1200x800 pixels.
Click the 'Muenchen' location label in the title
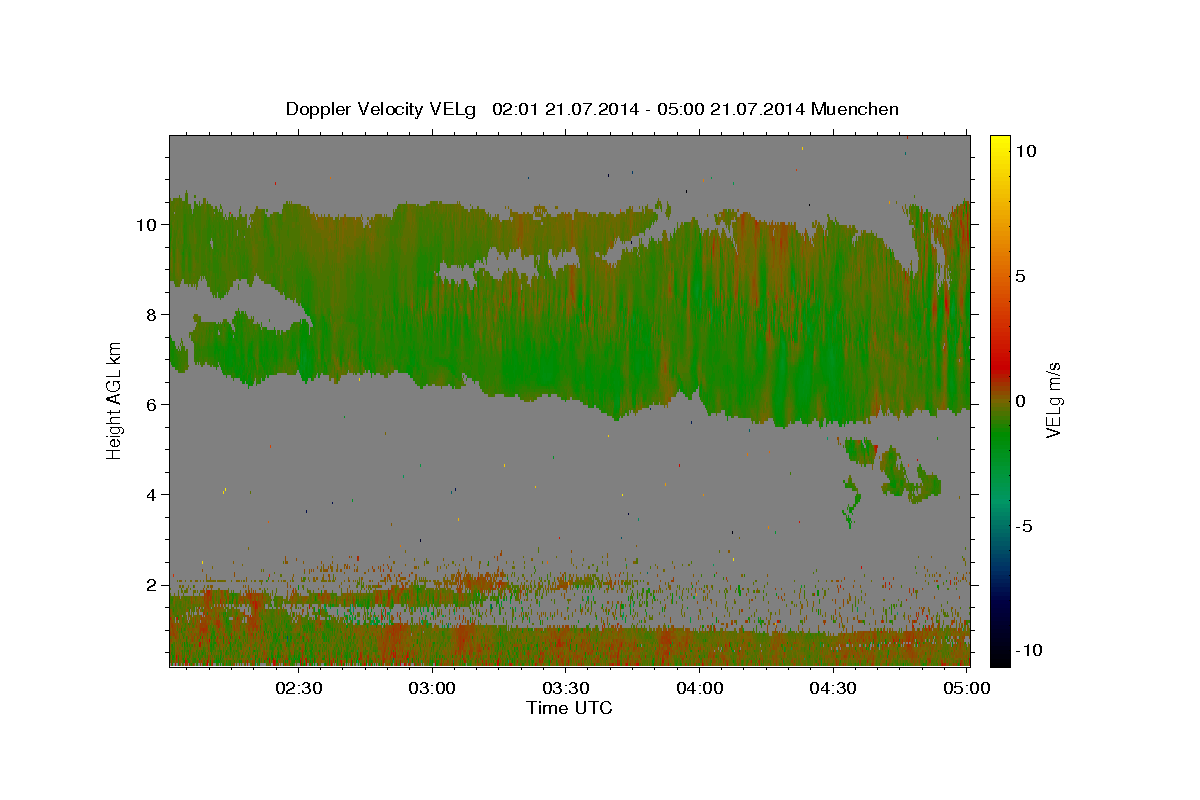(855, 109)
